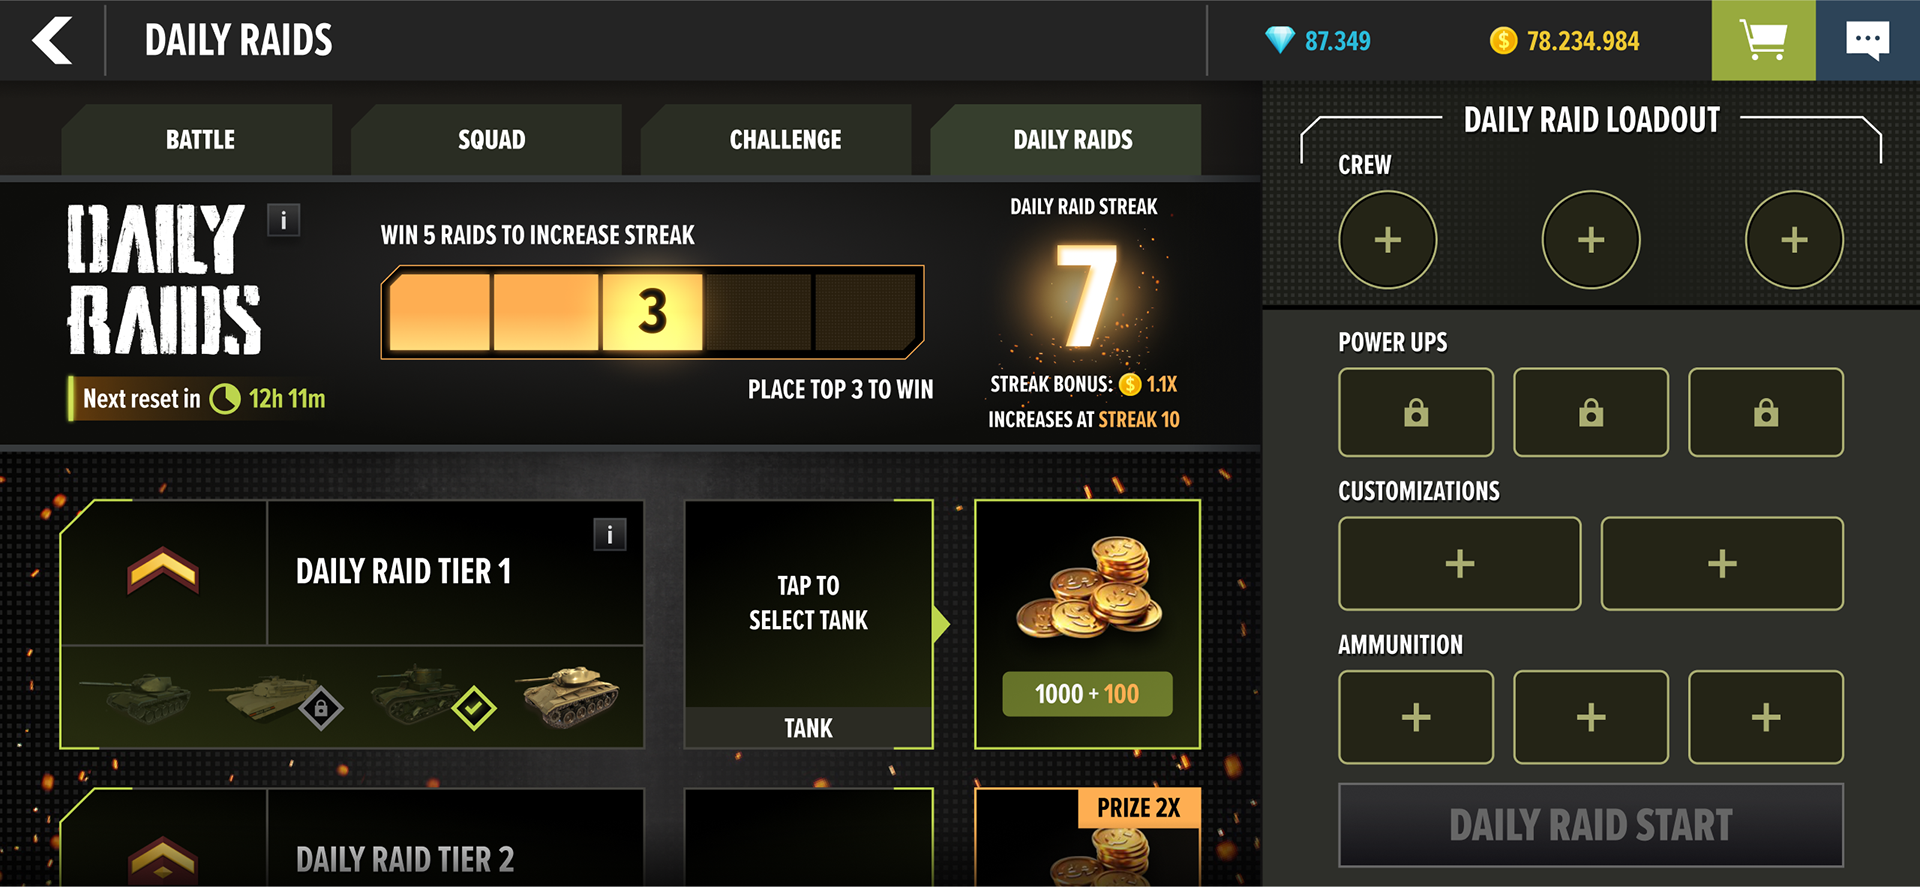Tap the gold coin currency icon
This screenshot has height=887, width=1920.
(1503, 41)
